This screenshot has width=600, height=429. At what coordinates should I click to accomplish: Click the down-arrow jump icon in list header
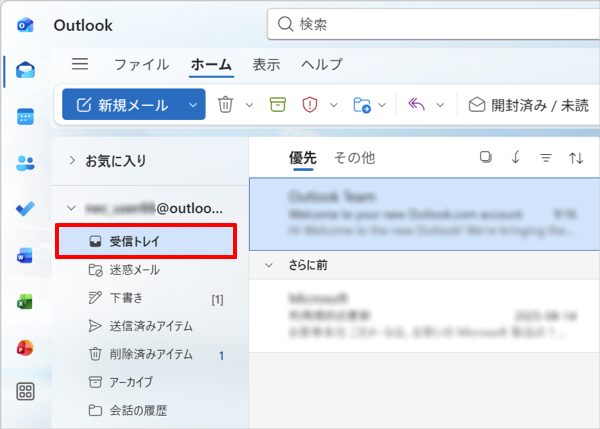point(515,157)
